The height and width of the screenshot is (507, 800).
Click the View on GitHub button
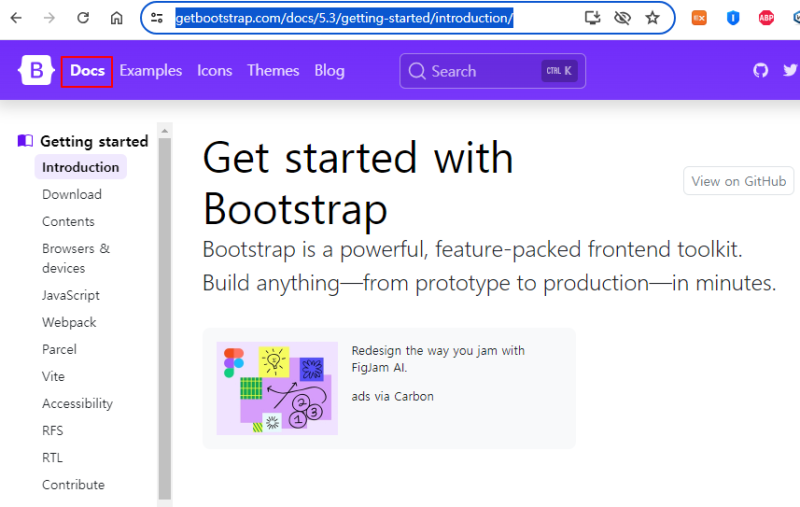pos(738,181)
